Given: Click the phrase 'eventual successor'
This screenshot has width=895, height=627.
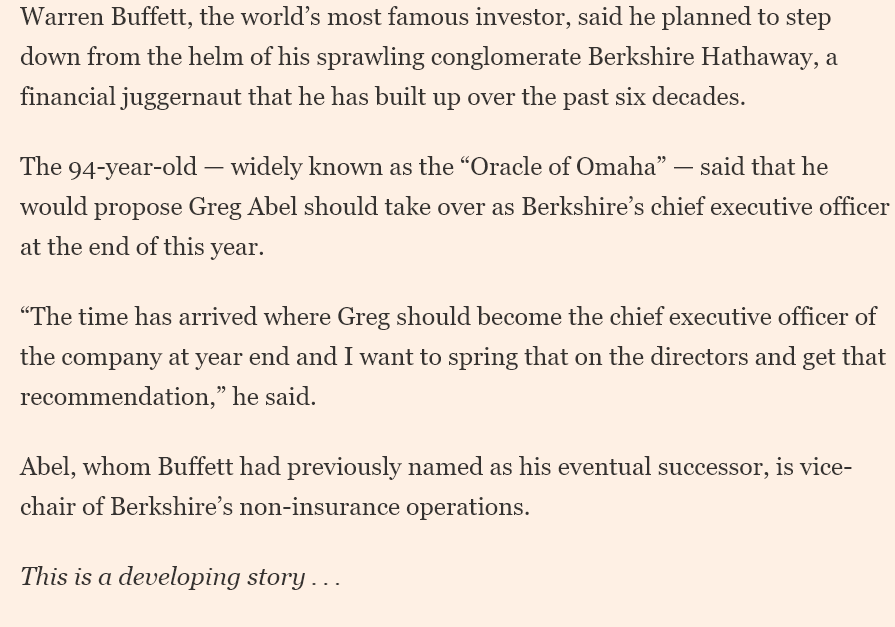Looking at the screenshot, I should [x=662, y=467].
